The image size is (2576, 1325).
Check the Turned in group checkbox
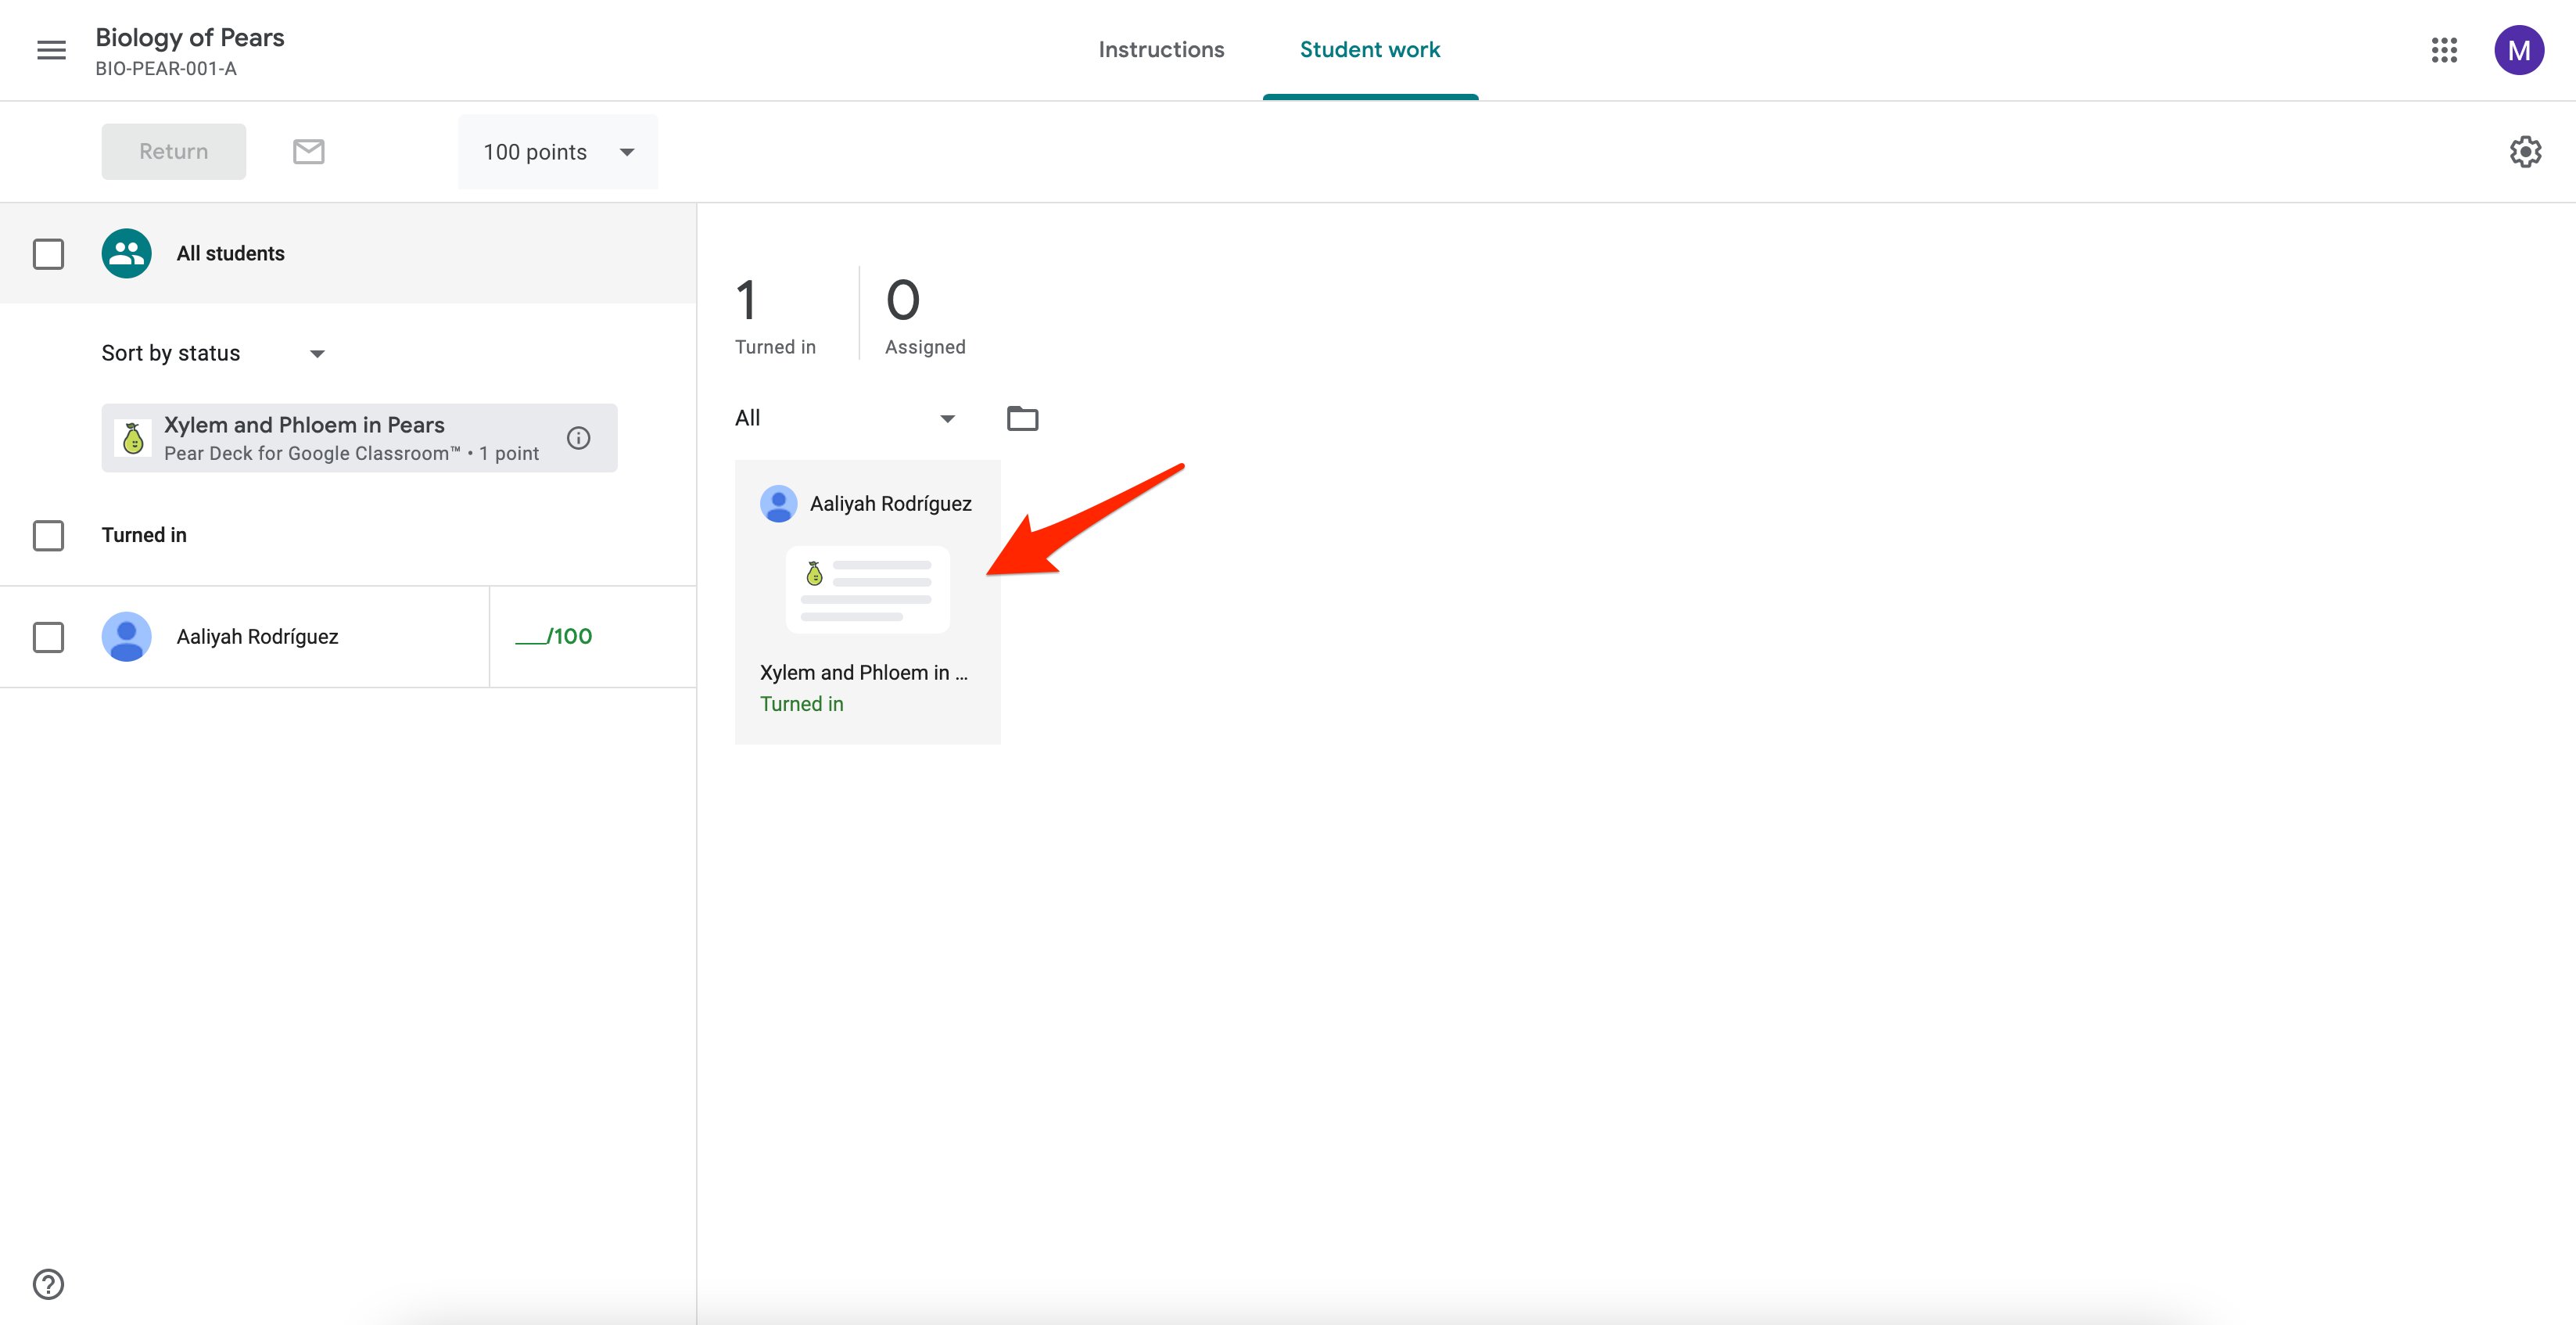48,535
